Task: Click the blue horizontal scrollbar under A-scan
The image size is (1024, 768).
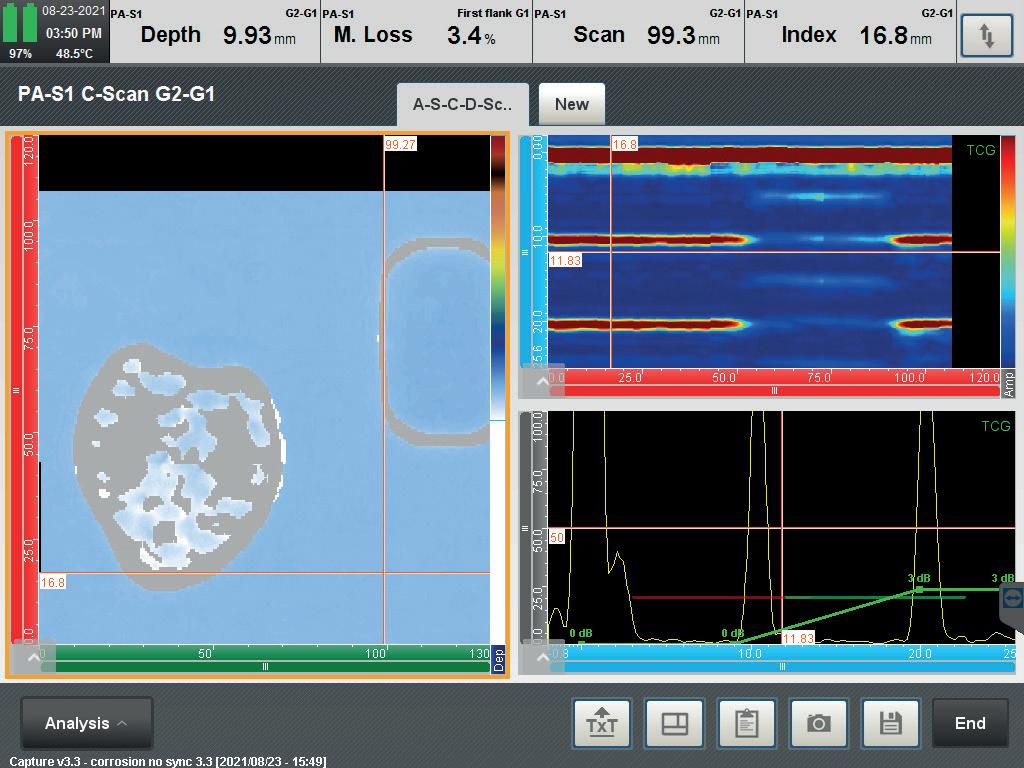Action: click(x=782, y=667)
